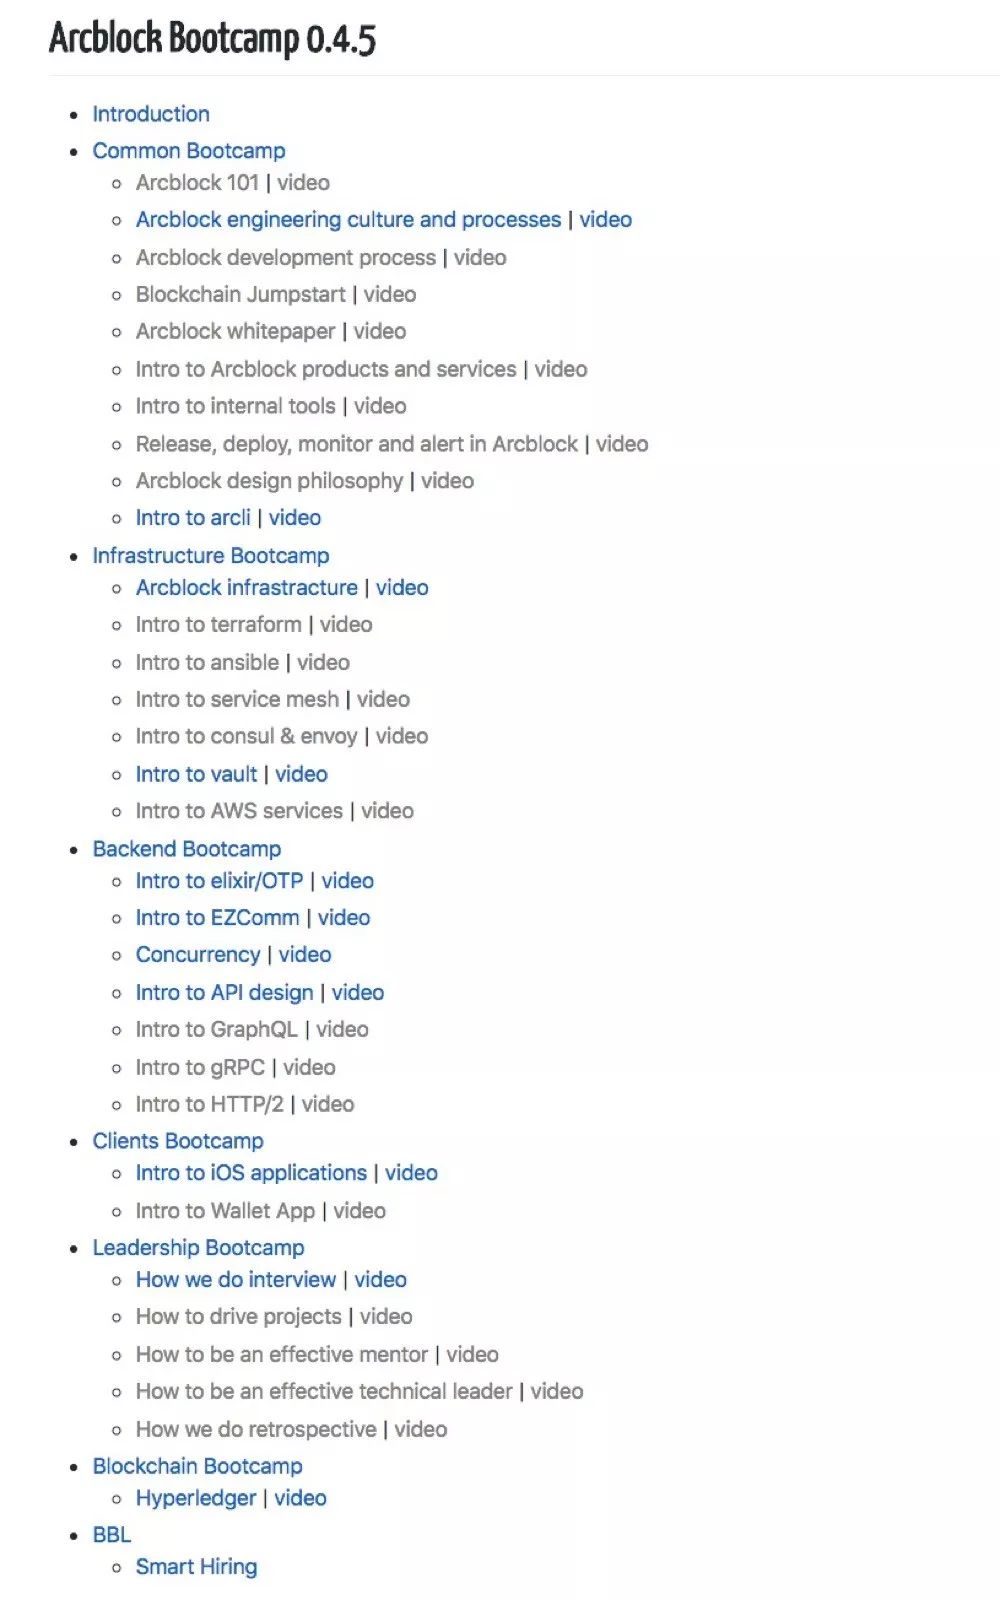
Task: Open the Intro to vault link
Action: click(x=196, y=774)
